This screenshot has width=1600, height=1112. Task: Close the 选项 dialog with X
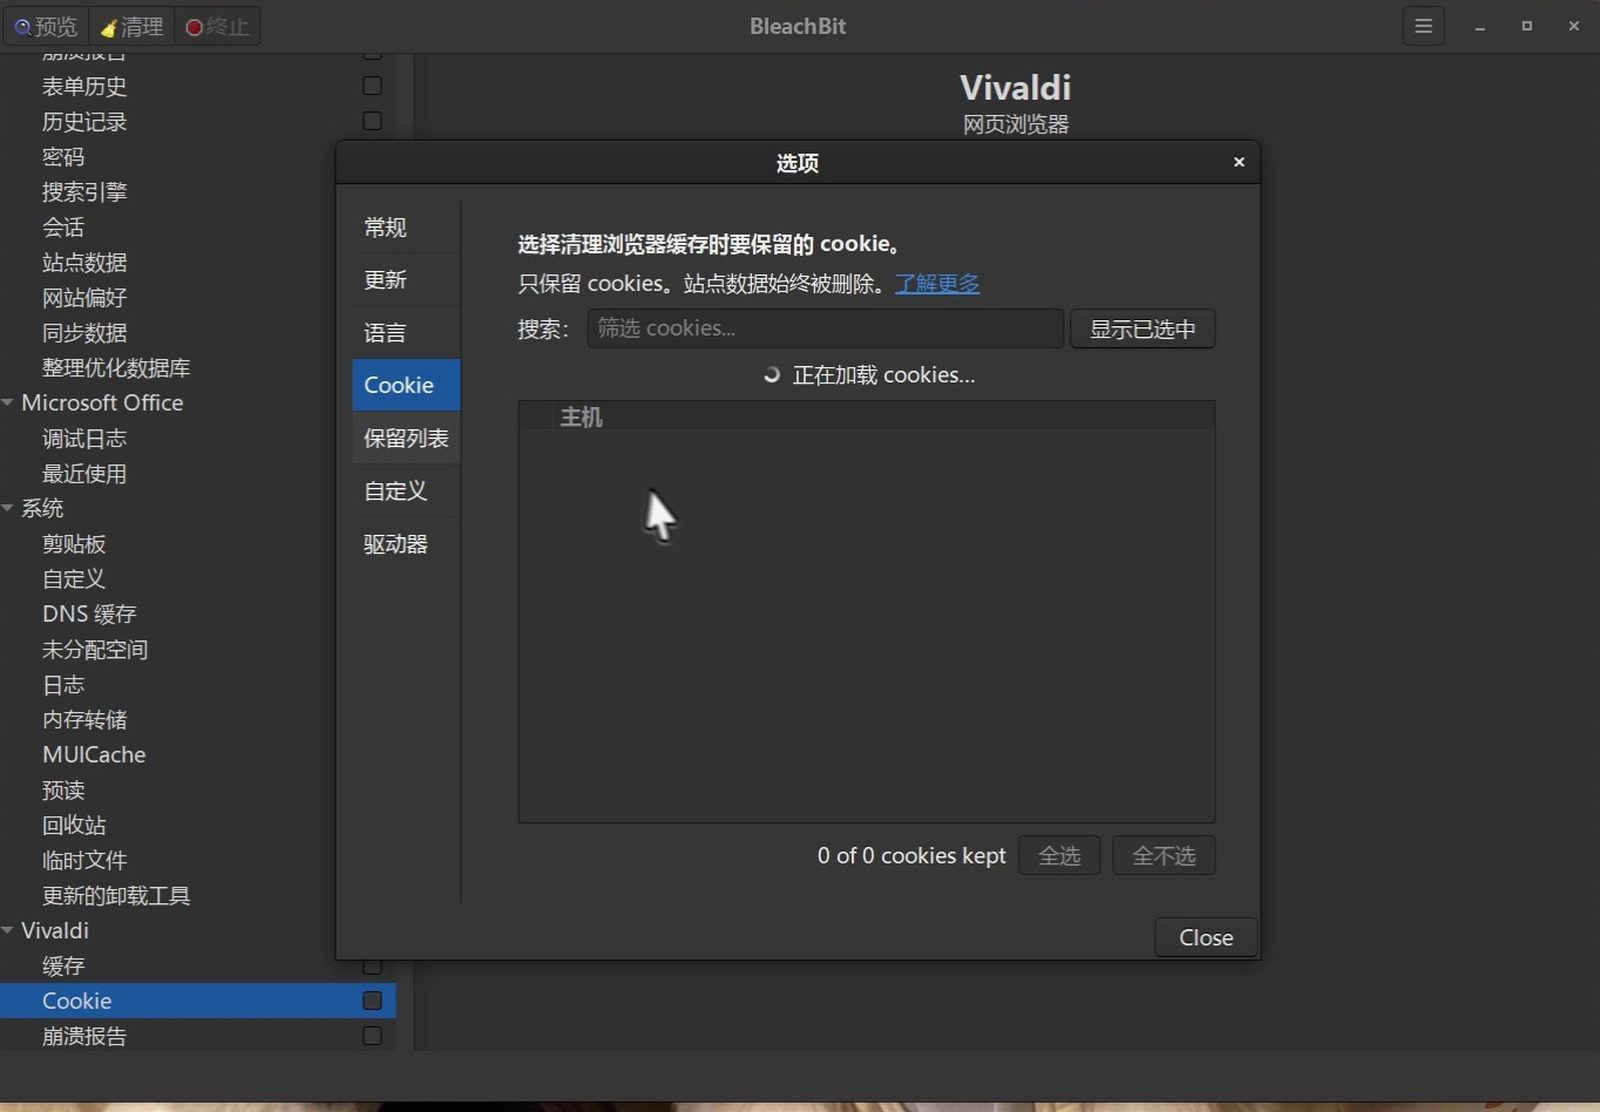pos(1238,162)
